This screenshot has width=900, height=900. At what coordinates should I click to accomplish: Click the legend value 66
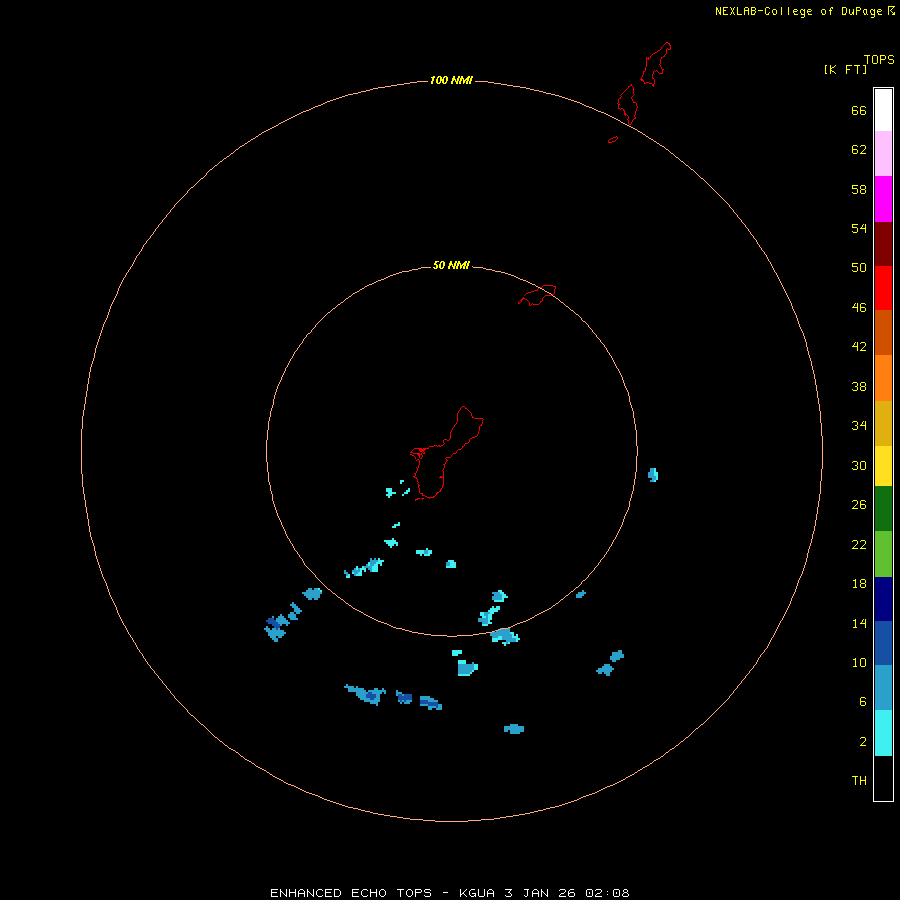859,110
